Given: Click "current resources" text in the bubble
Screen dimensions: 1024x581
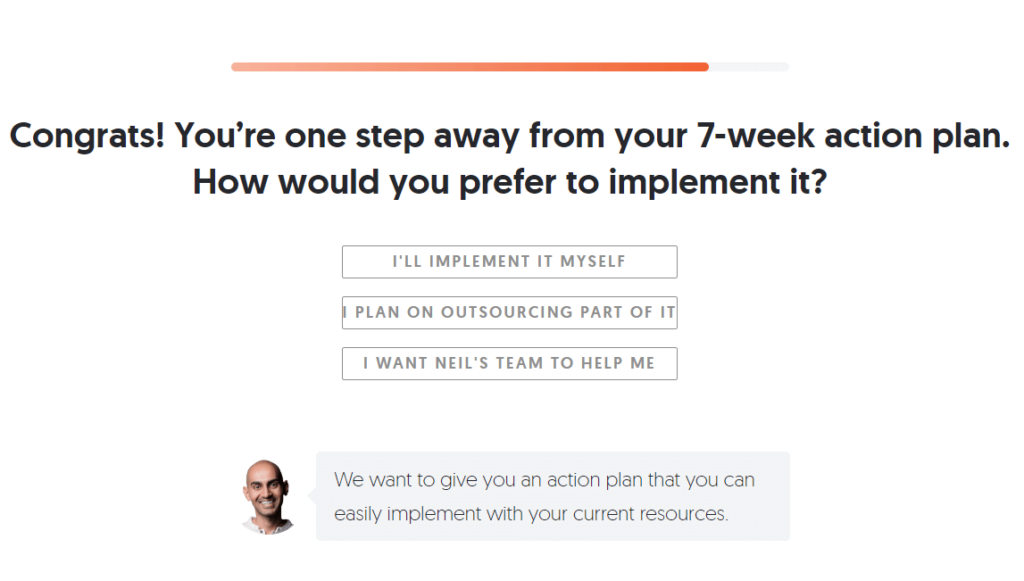Looking at the screenshot, I should 650,514.
